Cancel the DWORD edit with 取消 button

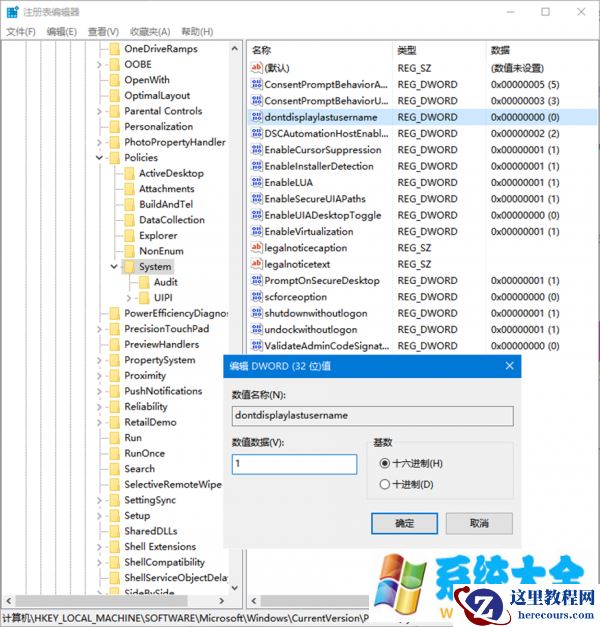coord(479,523)
